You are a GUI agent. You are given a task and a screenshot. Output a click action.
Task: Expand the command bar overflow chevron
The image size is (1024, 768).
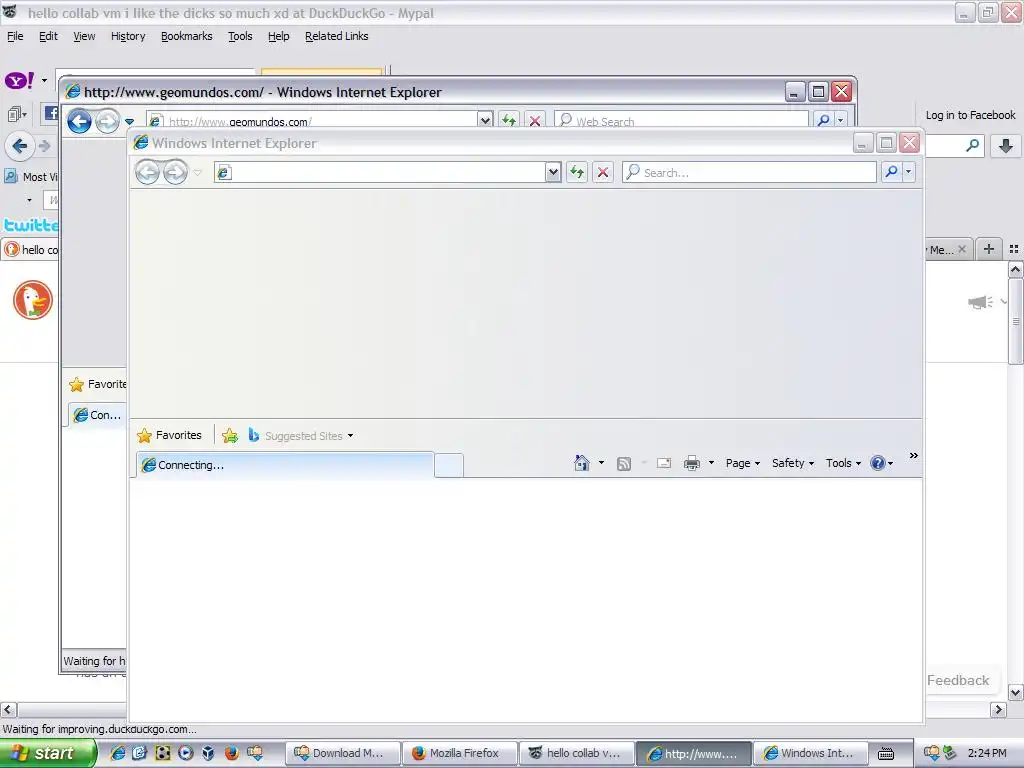pyautogui.click(x=914, y=455)
